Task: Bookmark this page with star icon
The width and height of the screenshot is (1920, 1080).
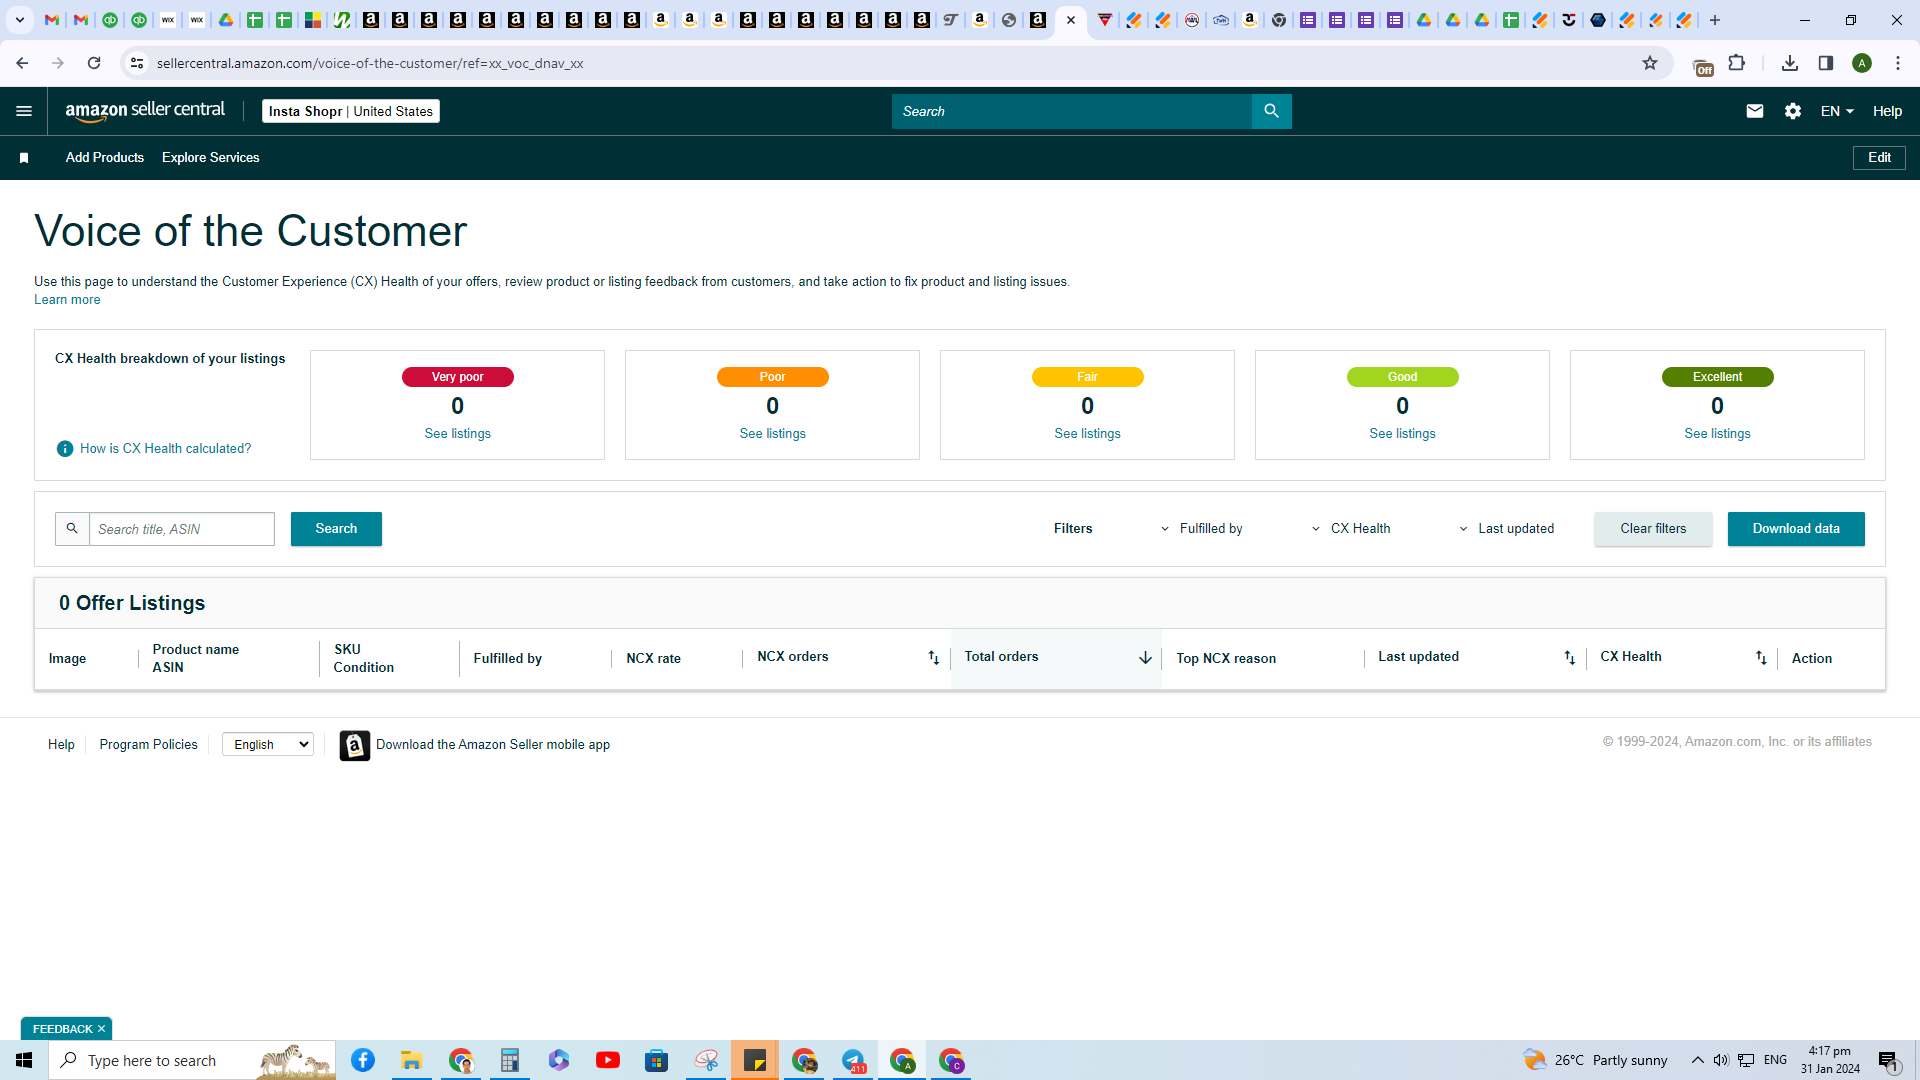Action: [x=1650, y=63]
